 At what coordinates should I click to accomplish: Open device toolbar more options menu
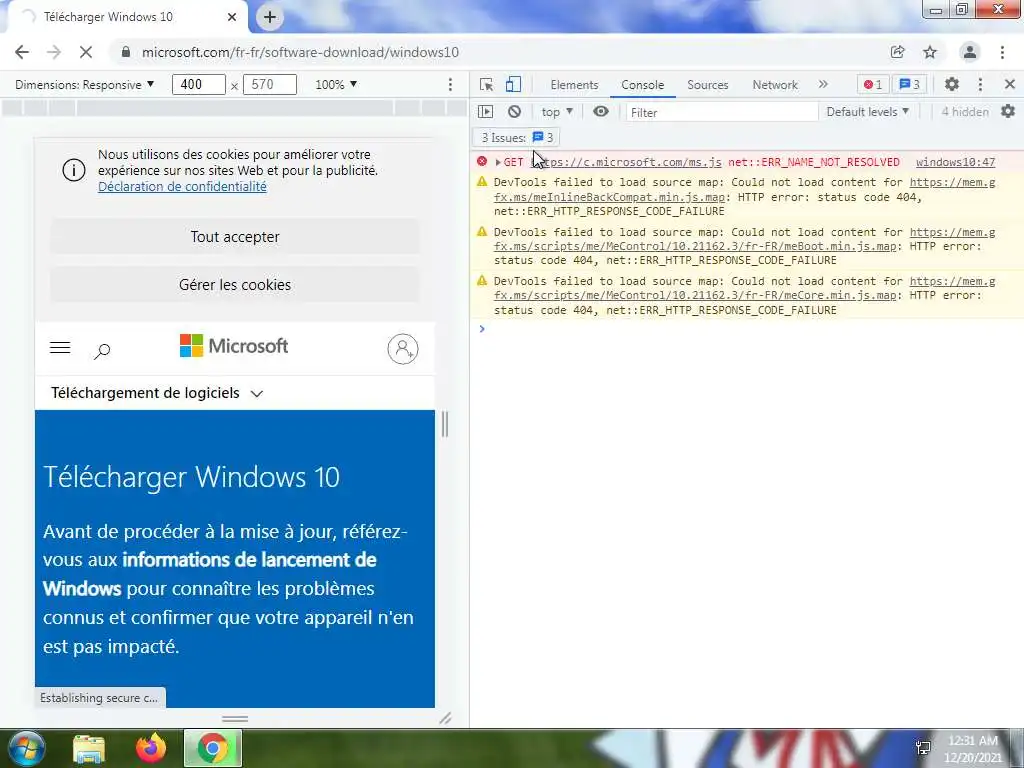450,85
